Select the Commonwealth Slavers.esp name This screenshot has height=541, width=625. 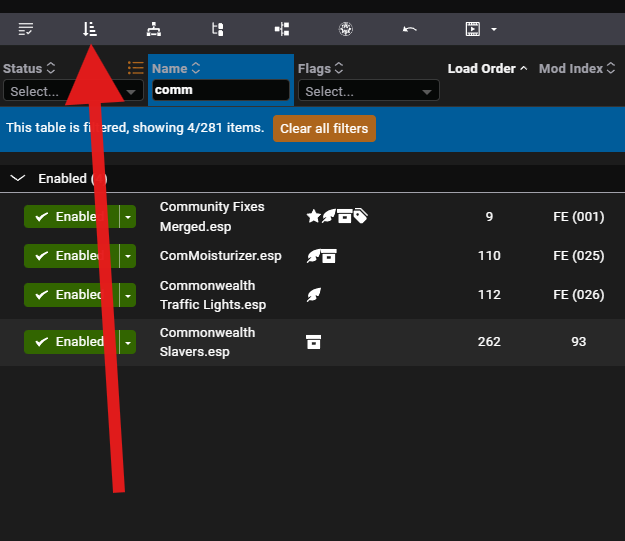point(207,342)
